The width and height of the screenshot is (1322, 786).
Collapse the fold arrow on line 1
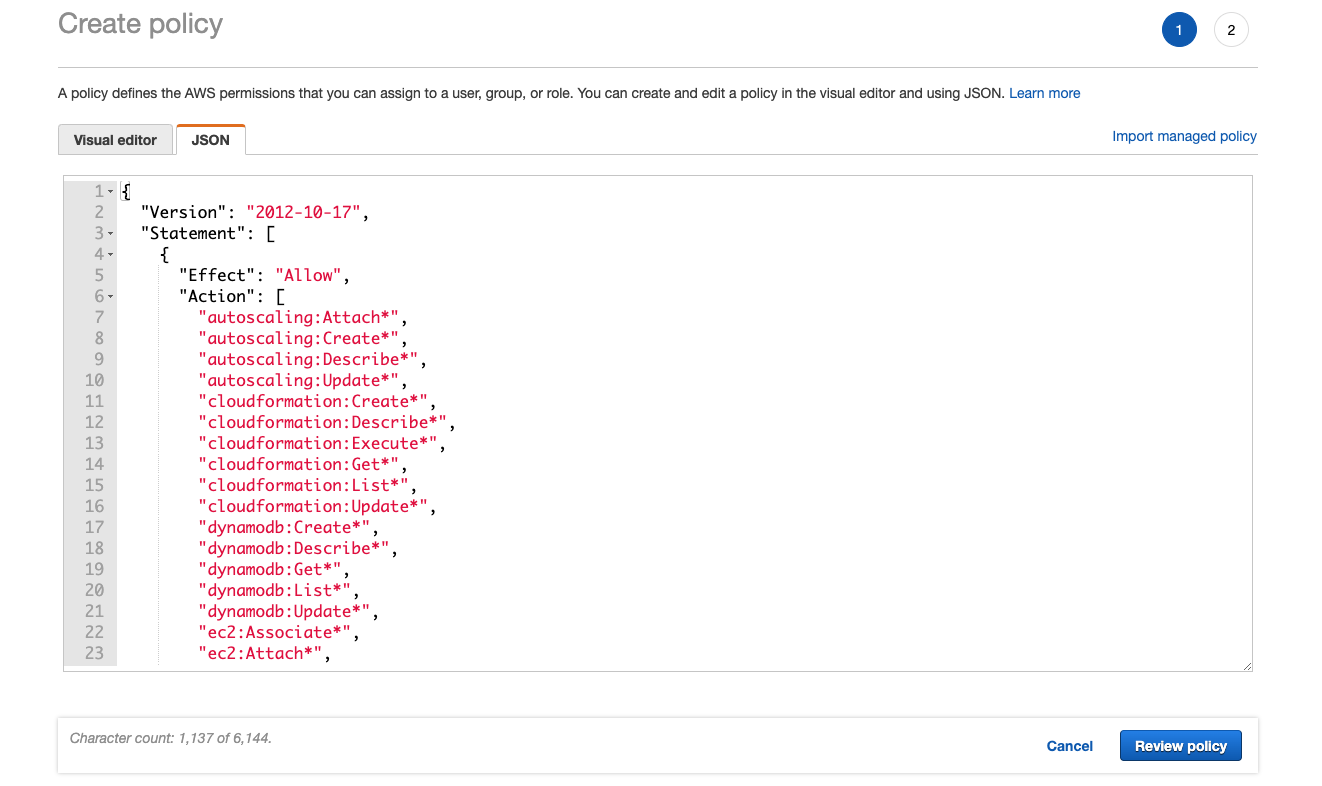[110, 191]
